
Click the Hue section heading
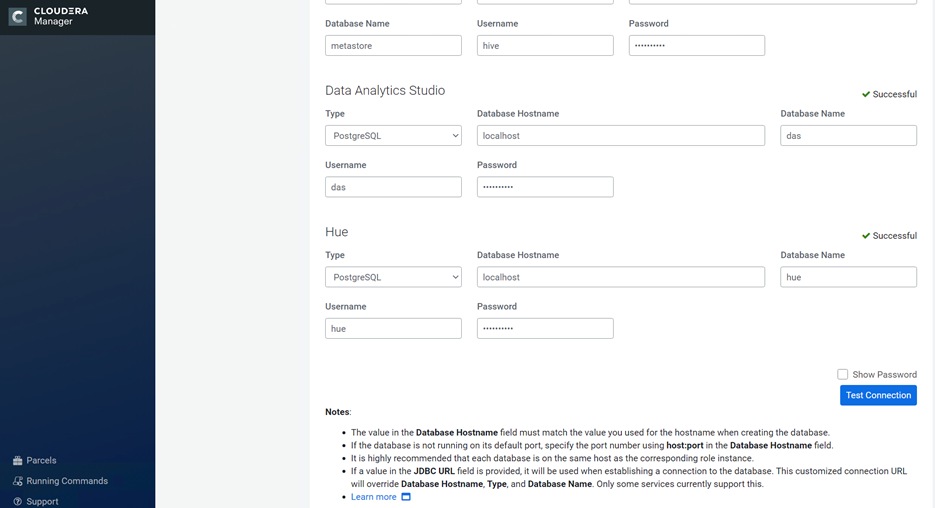336,232
